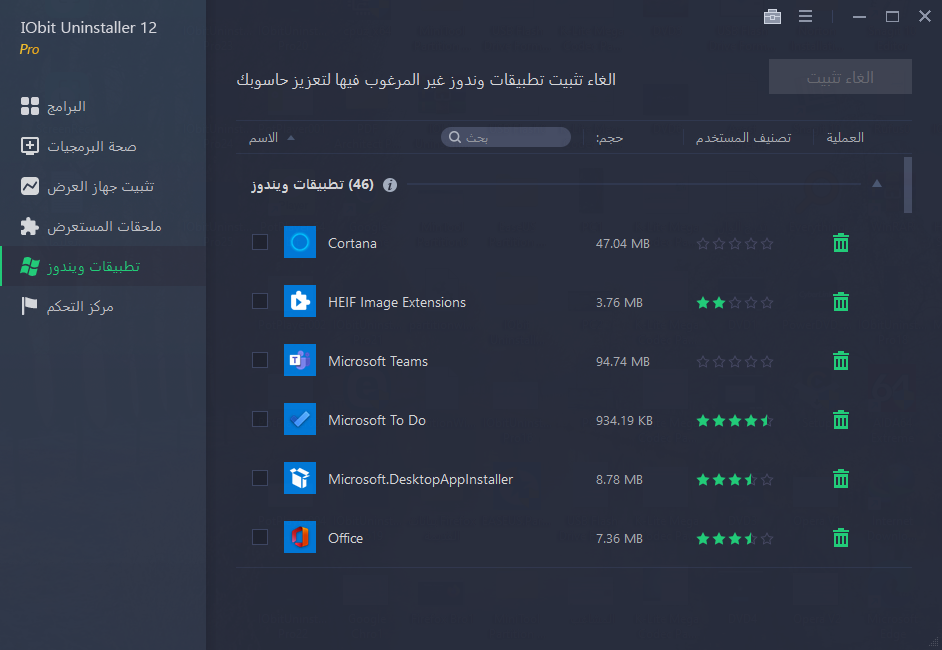Uninstall HEIF Image Extensions with its trash icon
This screenshot has height=650, width=942.
coord(840,302)
